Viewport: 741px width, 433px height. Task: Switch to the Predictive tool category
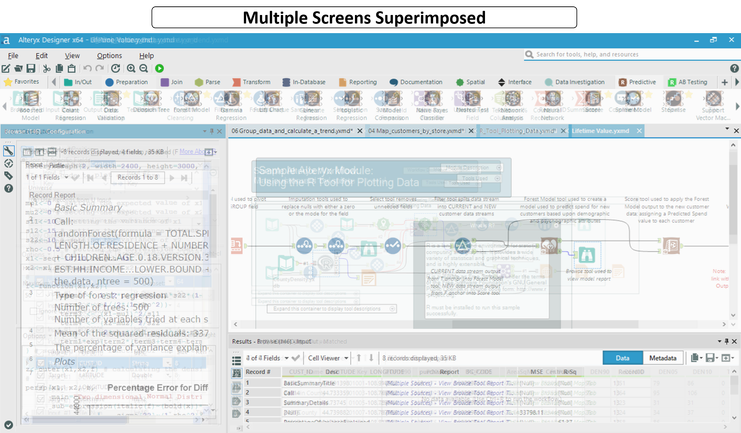tap(637, 82)
